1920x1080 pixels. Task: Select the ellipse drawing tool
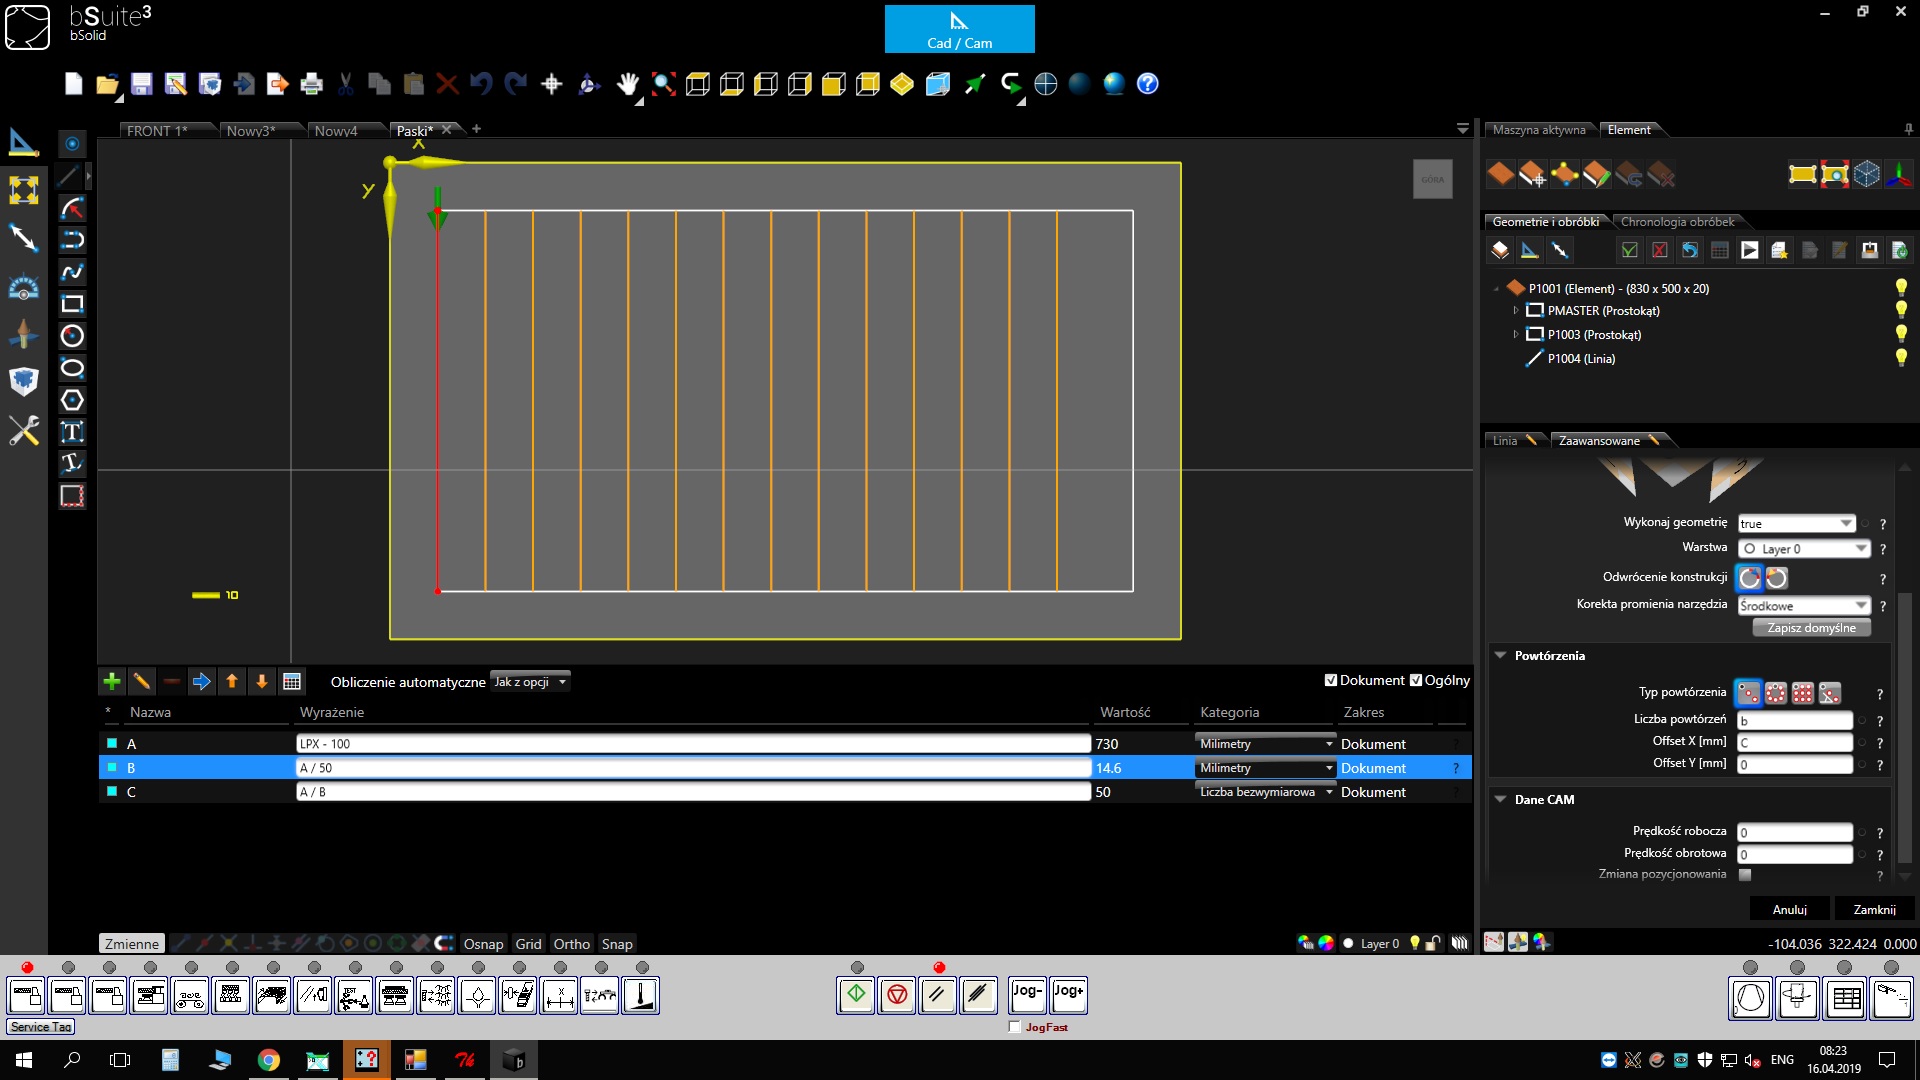point(72,368)
